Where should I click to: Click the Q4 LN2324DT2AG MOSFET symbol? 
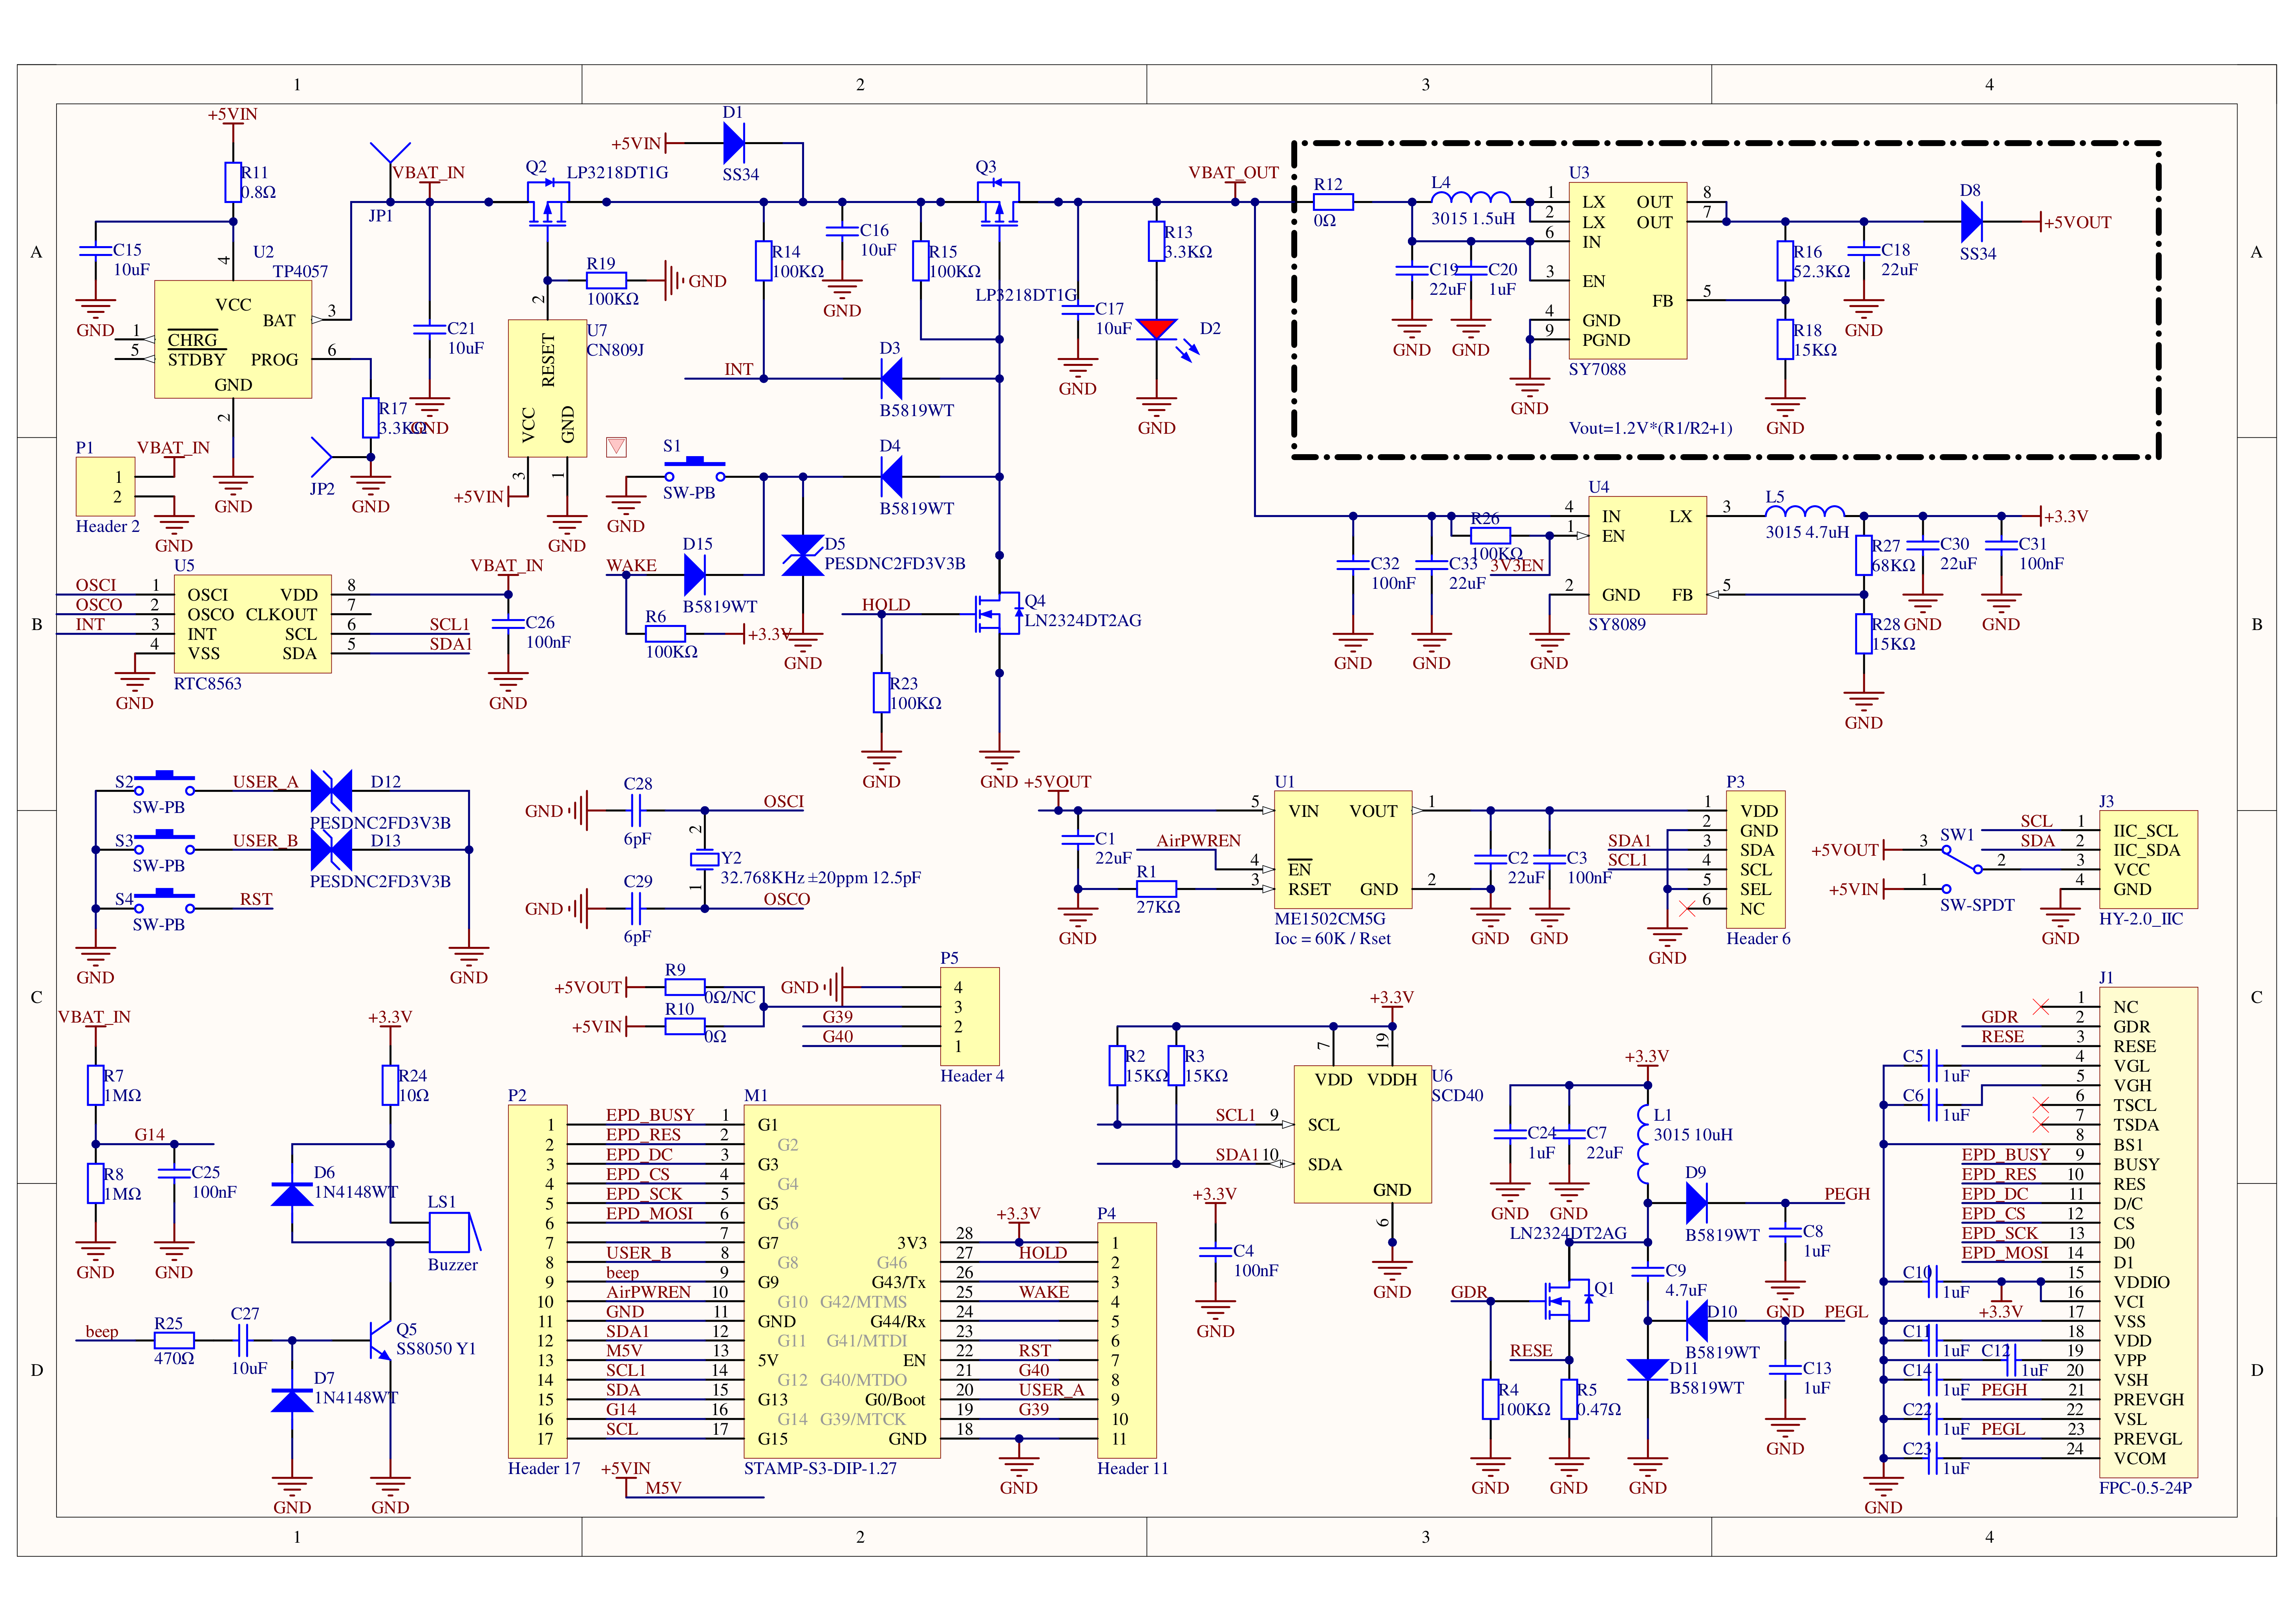tap(998, 613)
